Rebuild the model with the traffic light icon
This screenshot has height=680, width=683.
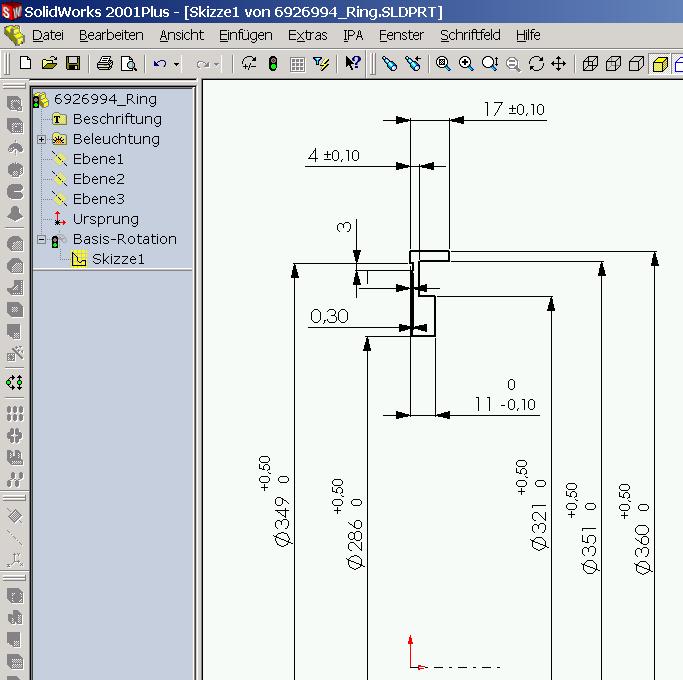click(273, 64)
